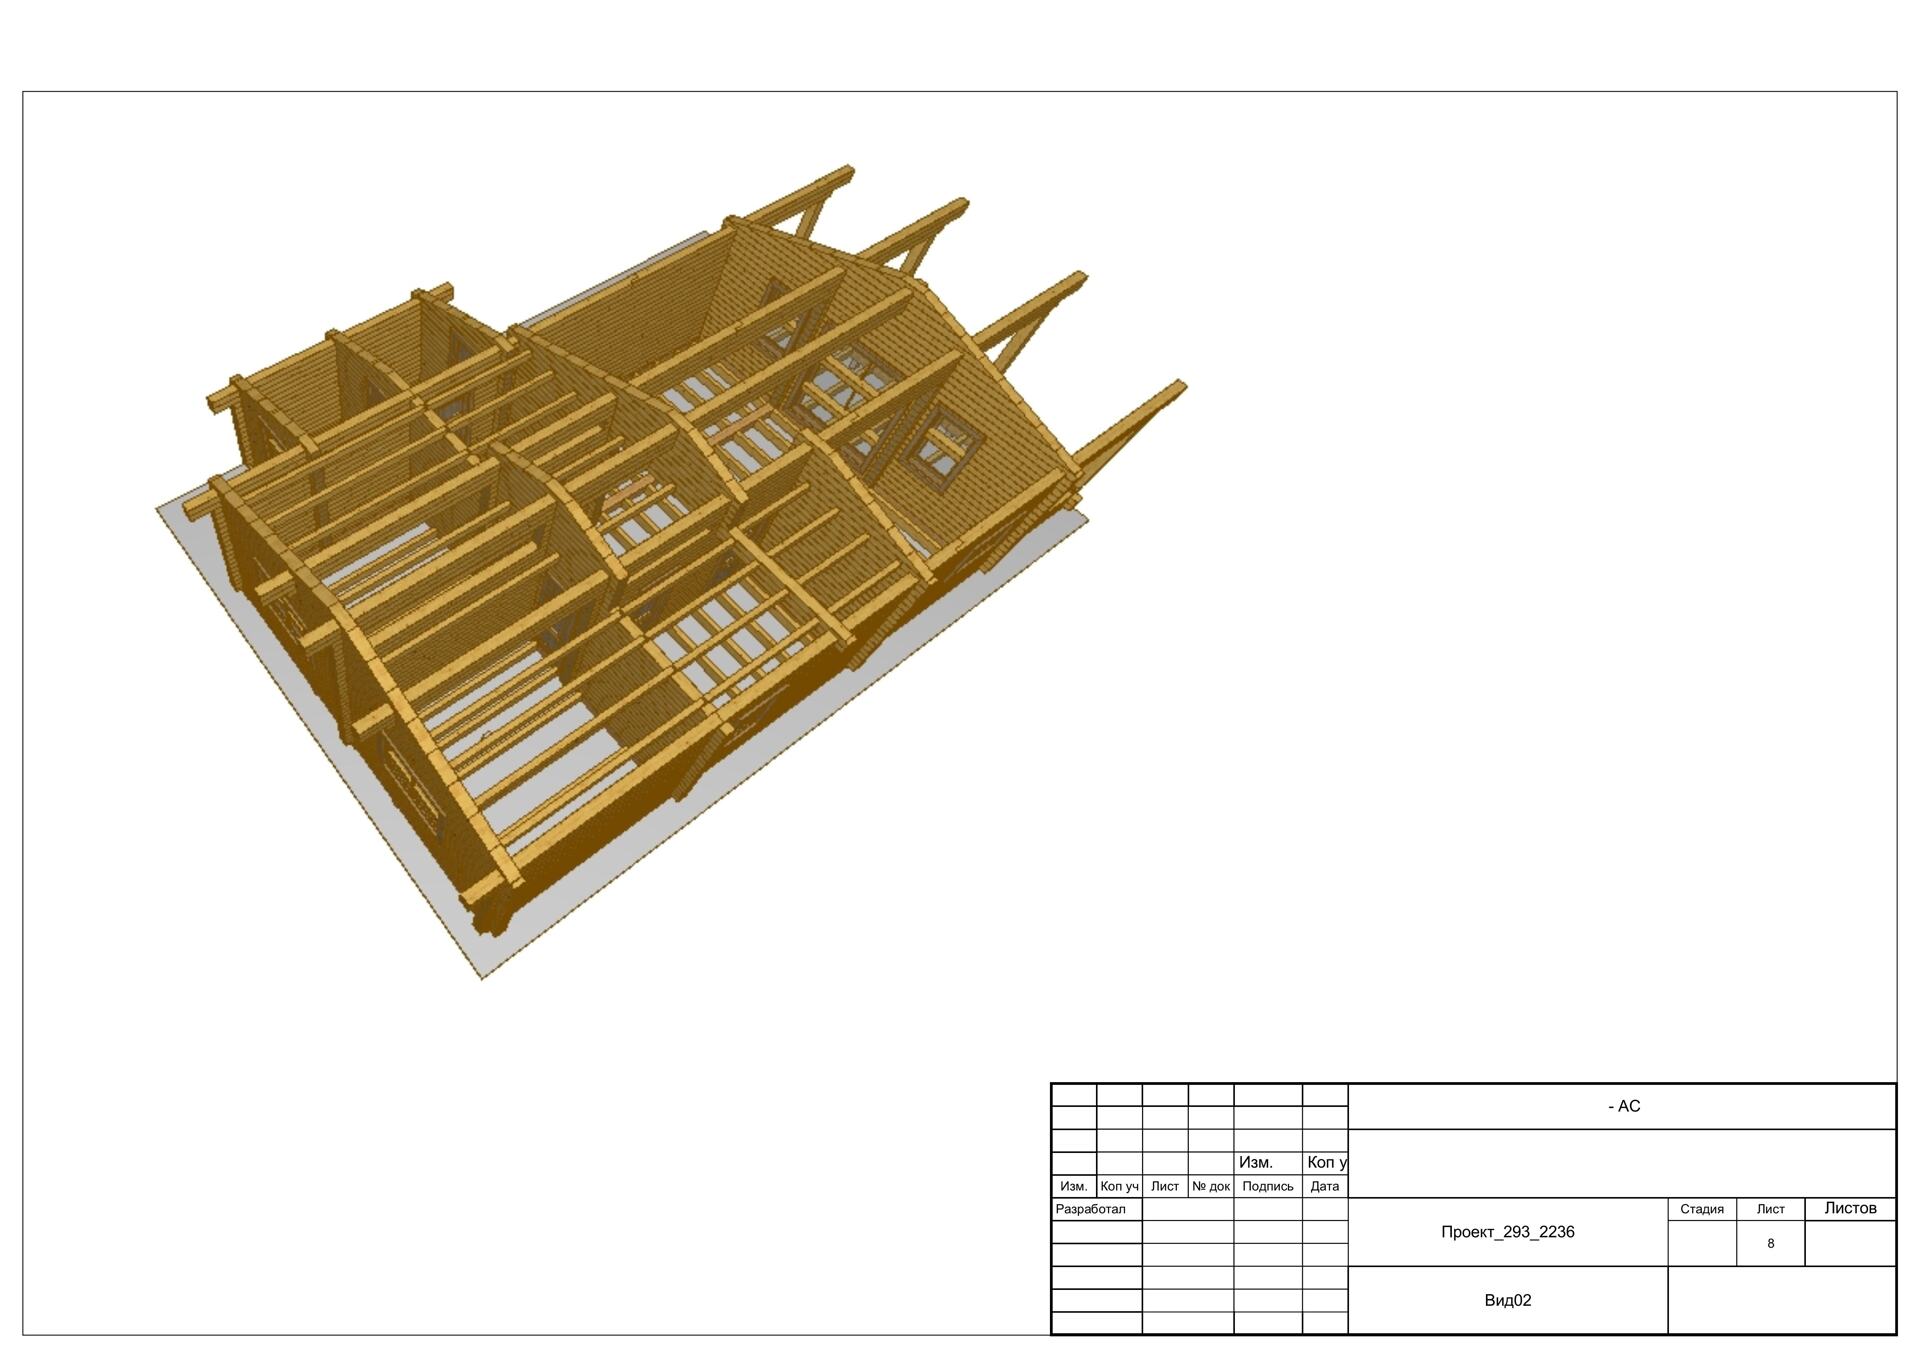Image resolution: width=1920 pixels, height=1358 pixels.
Task: Click the "Стадия" column header
Action: [x=1701, y=1209]
